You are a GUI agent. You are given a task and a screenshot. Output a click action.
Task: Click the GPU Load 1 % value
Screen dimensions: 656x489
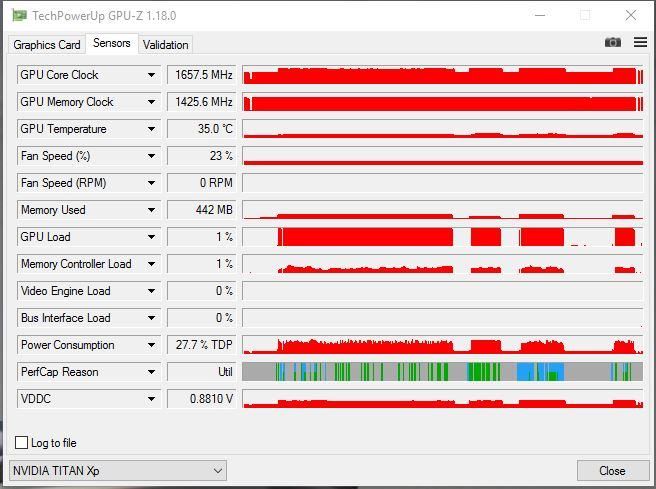tap(202, 237)
